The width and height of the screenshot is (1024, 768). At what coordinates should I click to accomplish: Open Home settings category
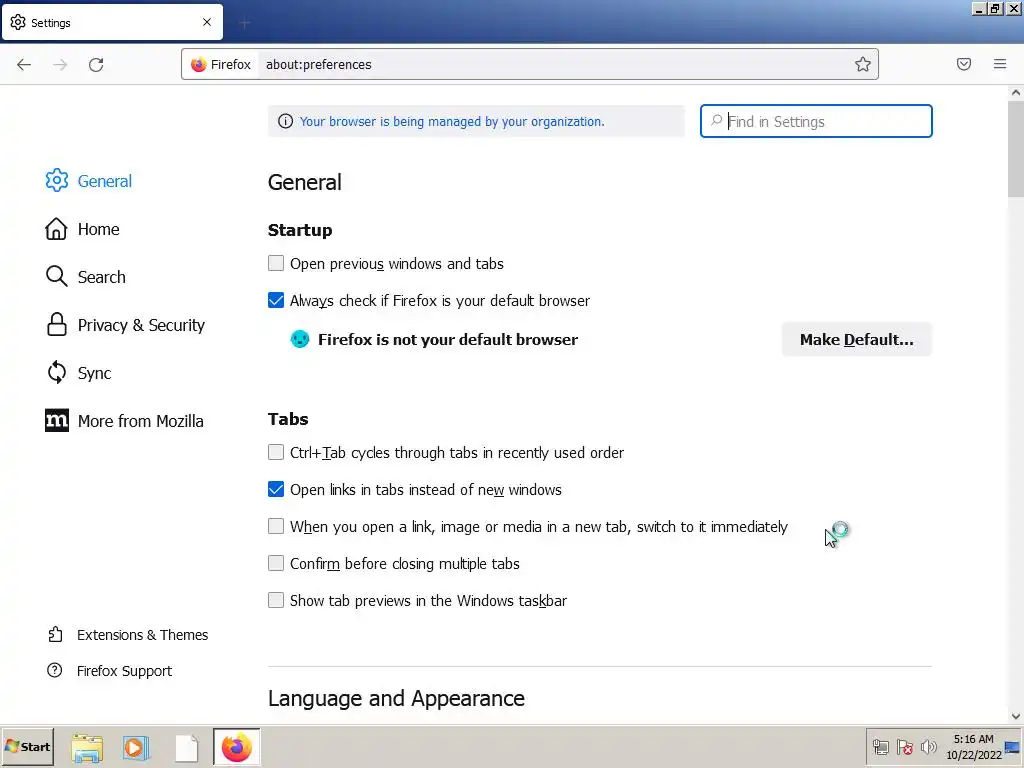click(x=82, y=229)
